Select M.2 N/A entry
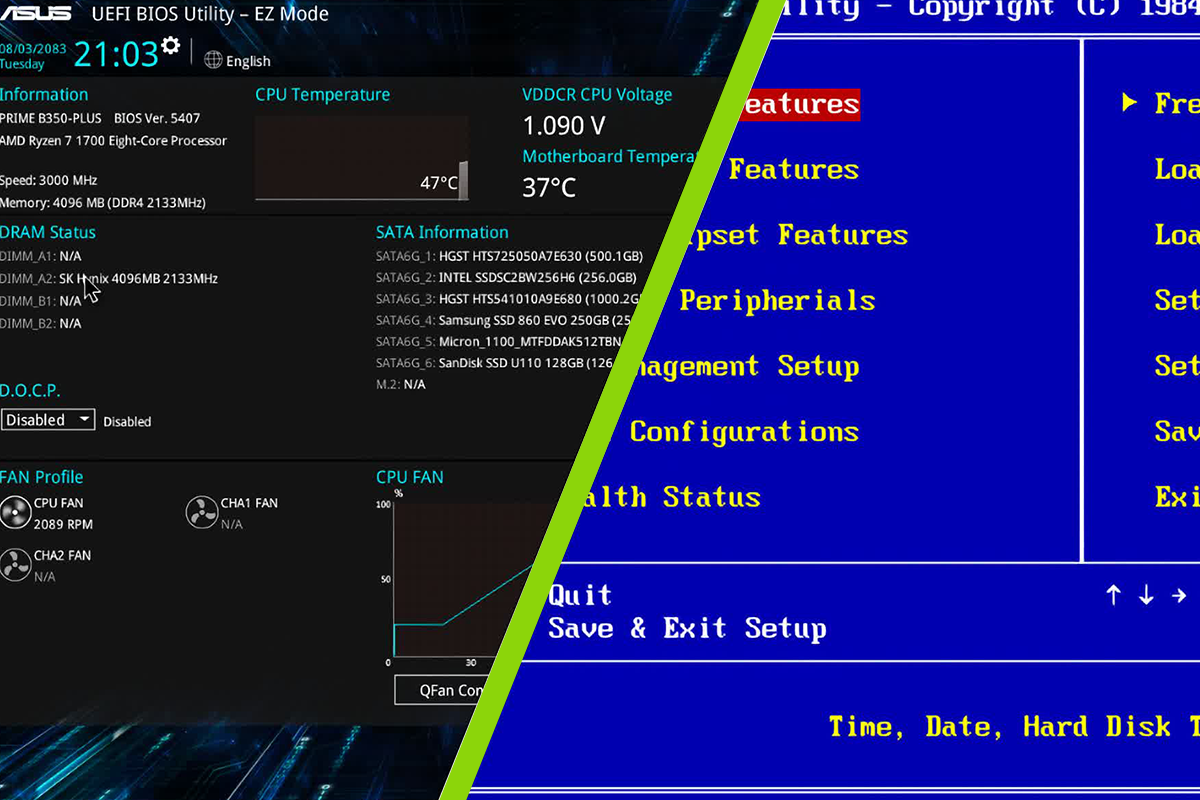The image size is (1200, 800). (401, 384)
